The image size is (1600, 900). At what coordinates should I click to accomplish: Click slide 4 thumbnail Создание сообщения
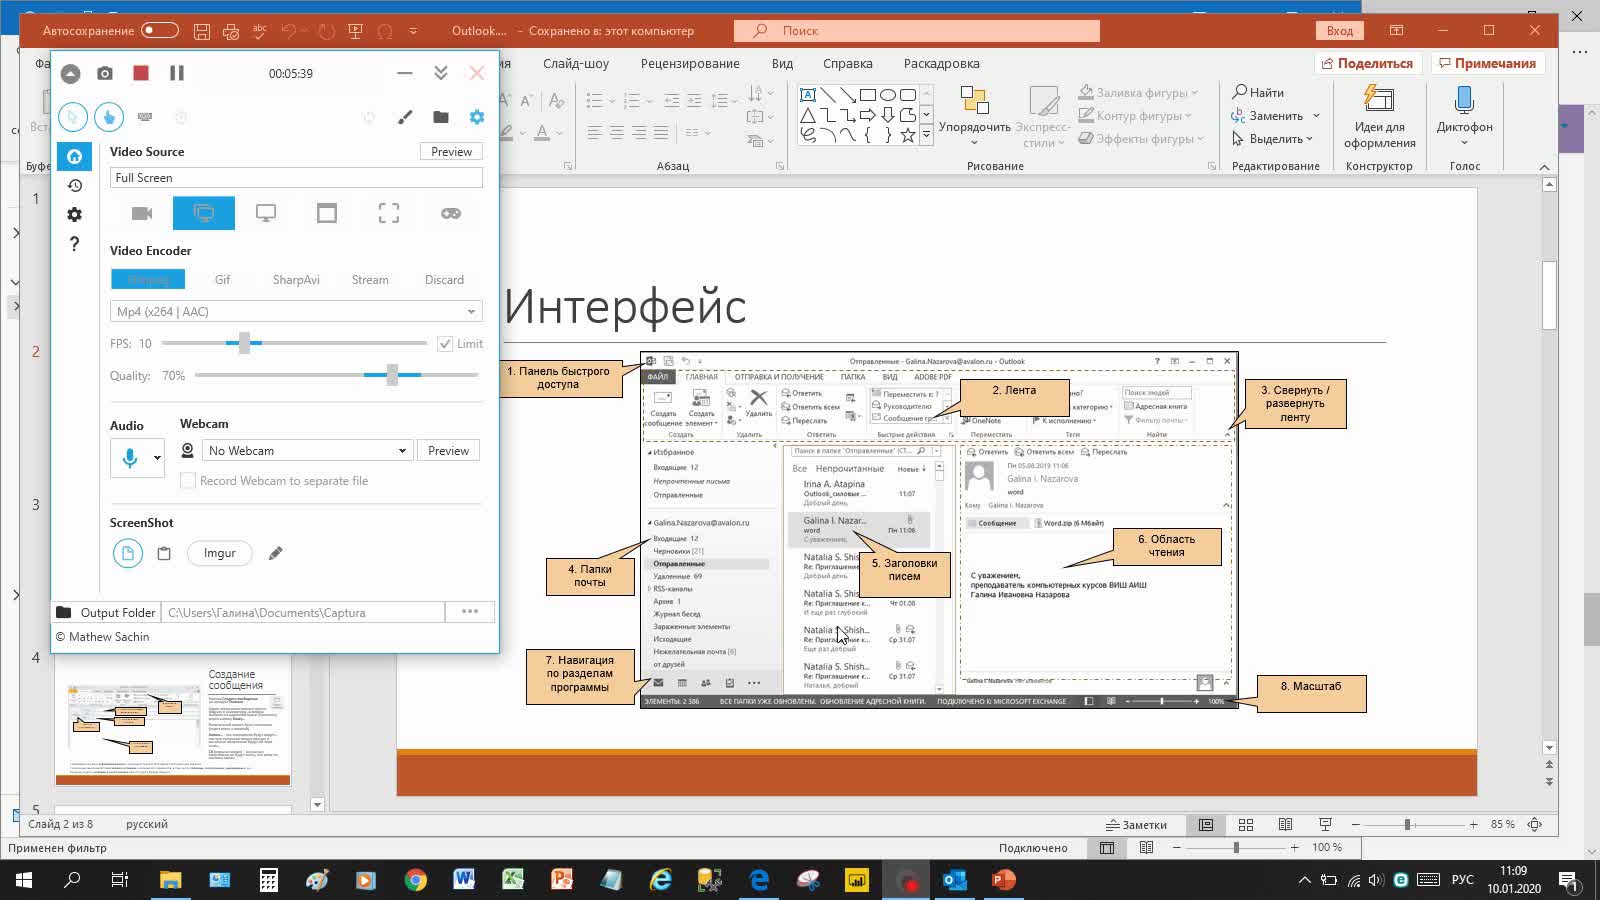pos(173,722)
